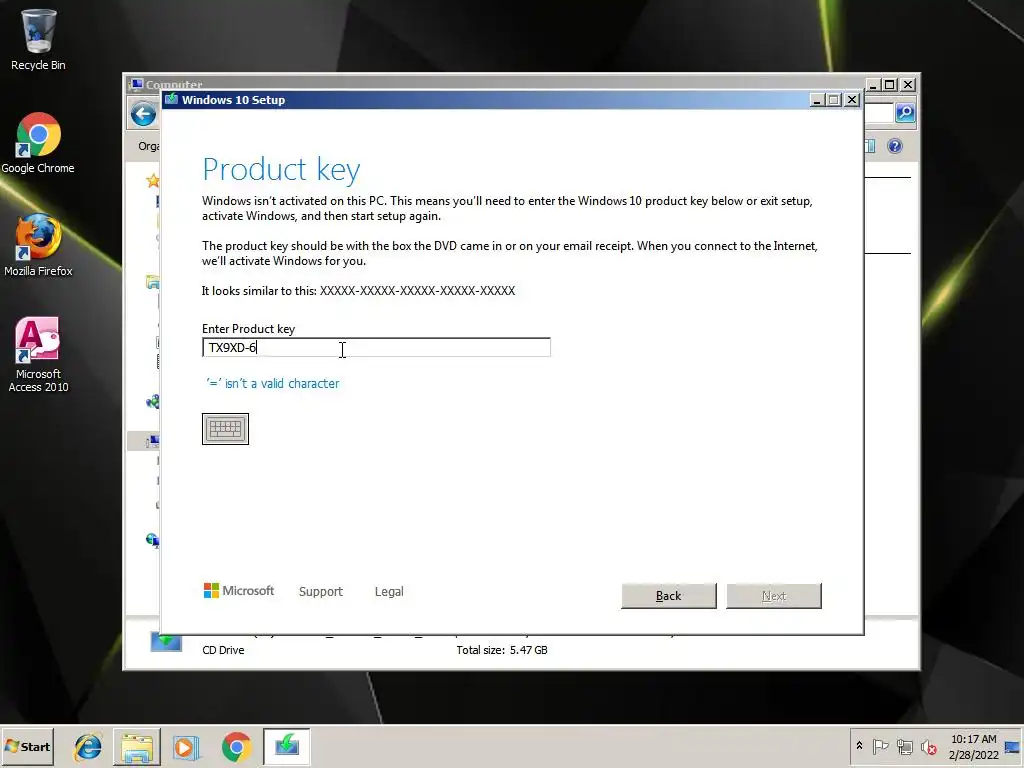Open Windows Media Player taskbar icon
The height and width of the screenshot is (768, 1024).
(x=185, y=746)
